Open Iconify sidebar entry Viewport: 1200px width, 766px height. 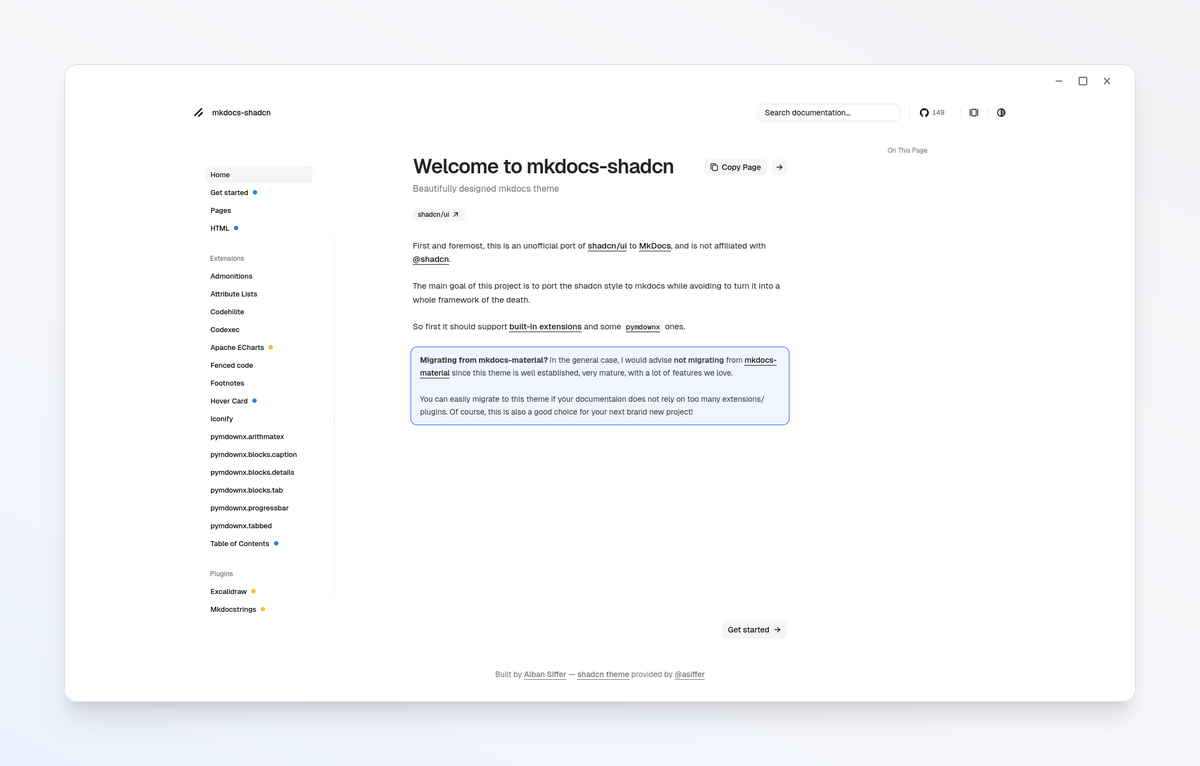222,419
